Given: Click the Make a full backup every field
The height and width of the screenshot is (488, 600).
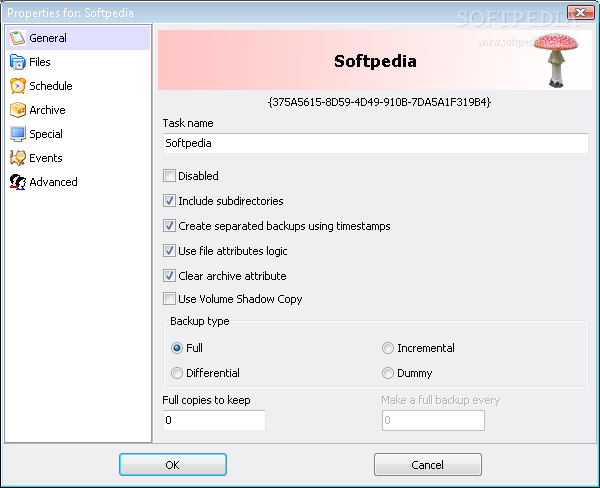Looking at the screenshot, I should tap(433, 420).
